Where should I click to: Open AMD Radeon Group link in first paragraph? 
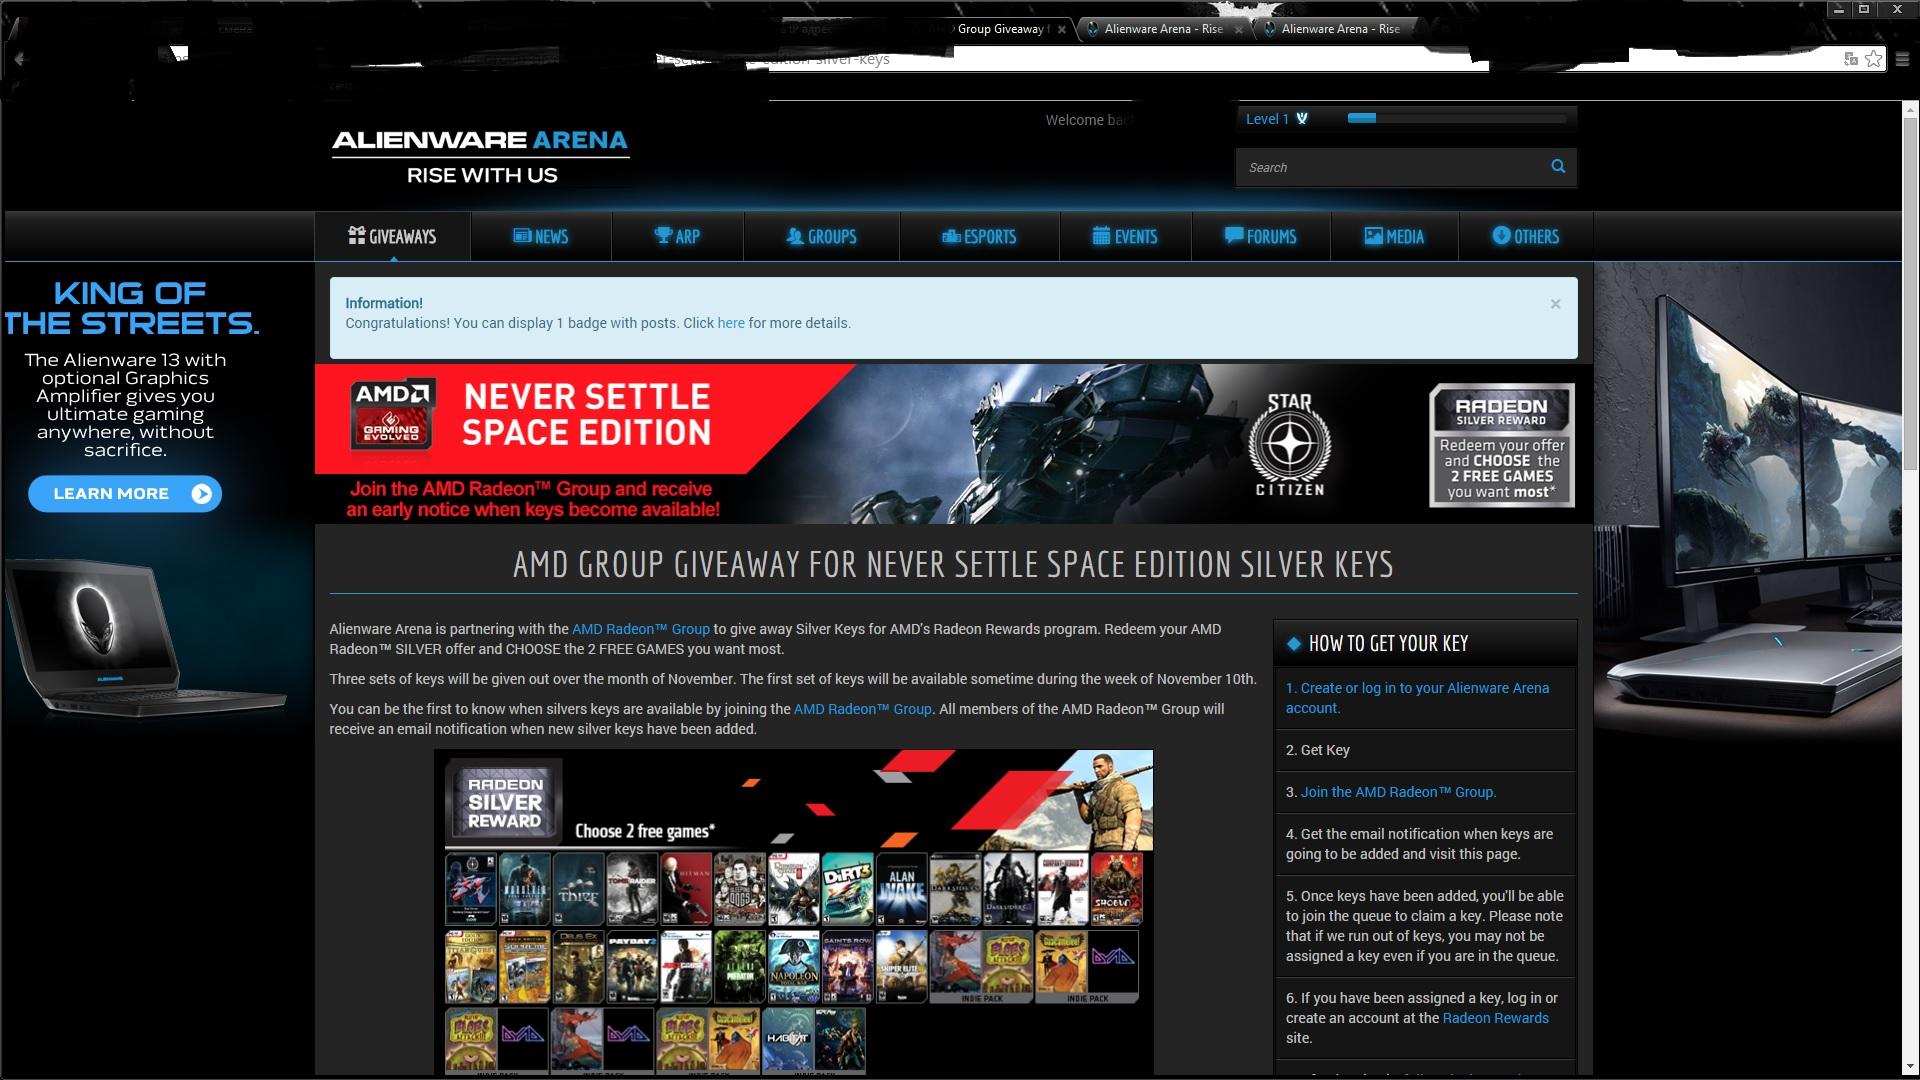click(x=641, y=629)
